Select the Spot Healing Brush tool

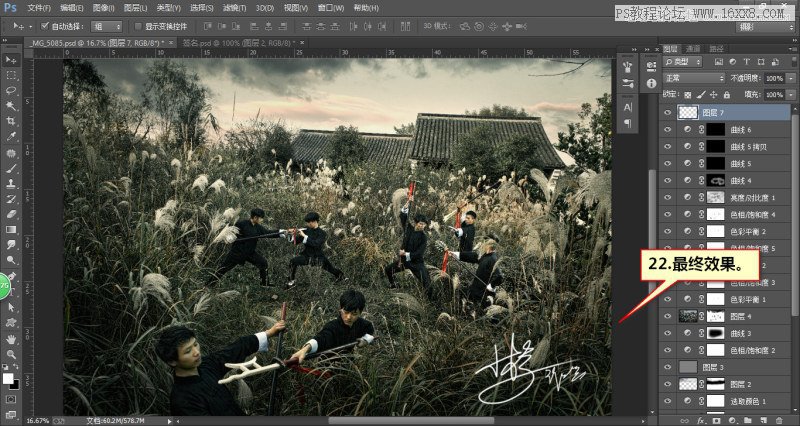11,153
